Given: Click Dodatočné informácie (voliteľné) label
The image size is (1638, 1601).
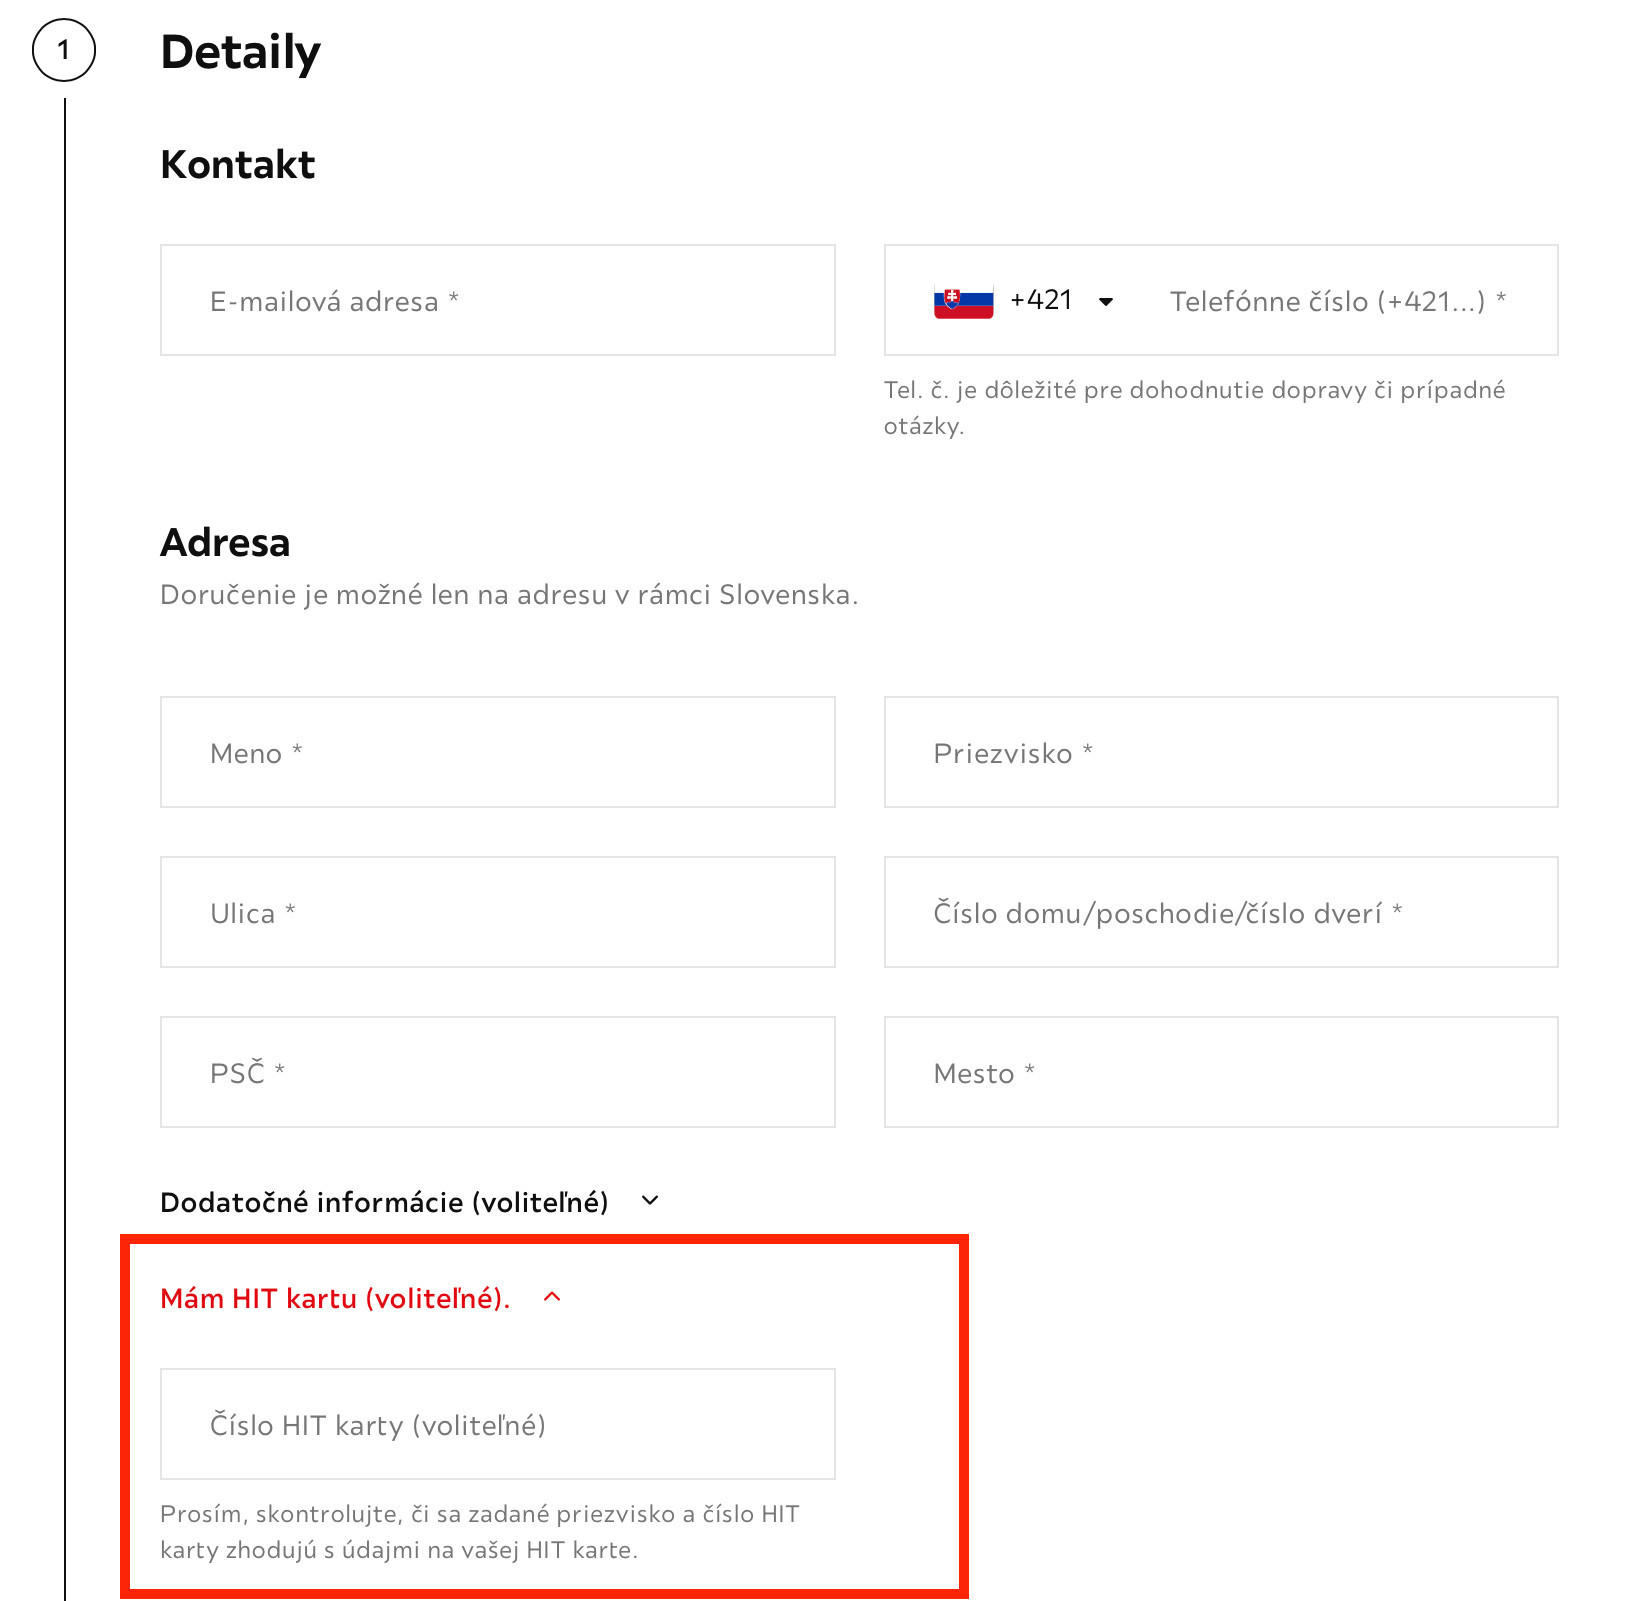Looking at the screenshot, I should pos(384,1202).
